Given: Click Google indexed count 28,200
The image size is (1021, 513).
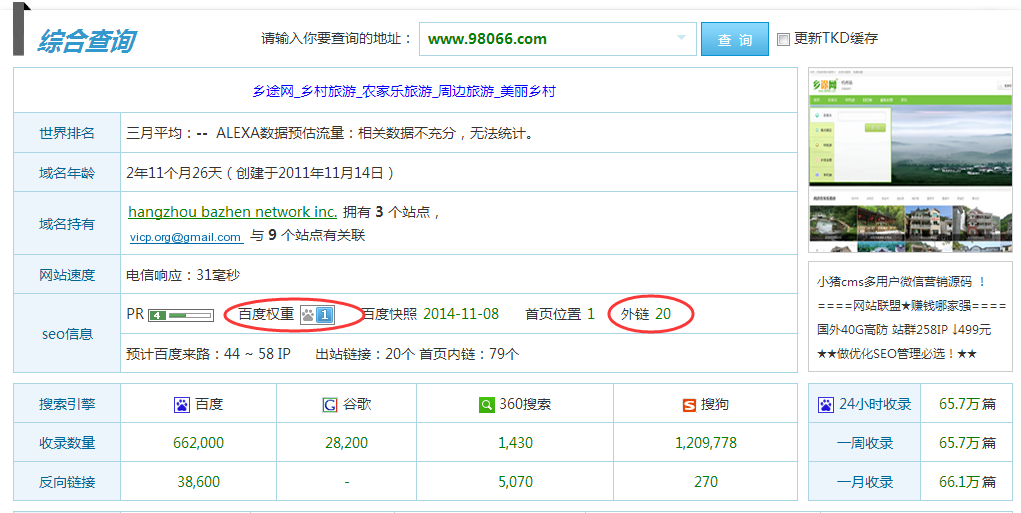Looking at the screenshot, I should (x=346, y=443).
